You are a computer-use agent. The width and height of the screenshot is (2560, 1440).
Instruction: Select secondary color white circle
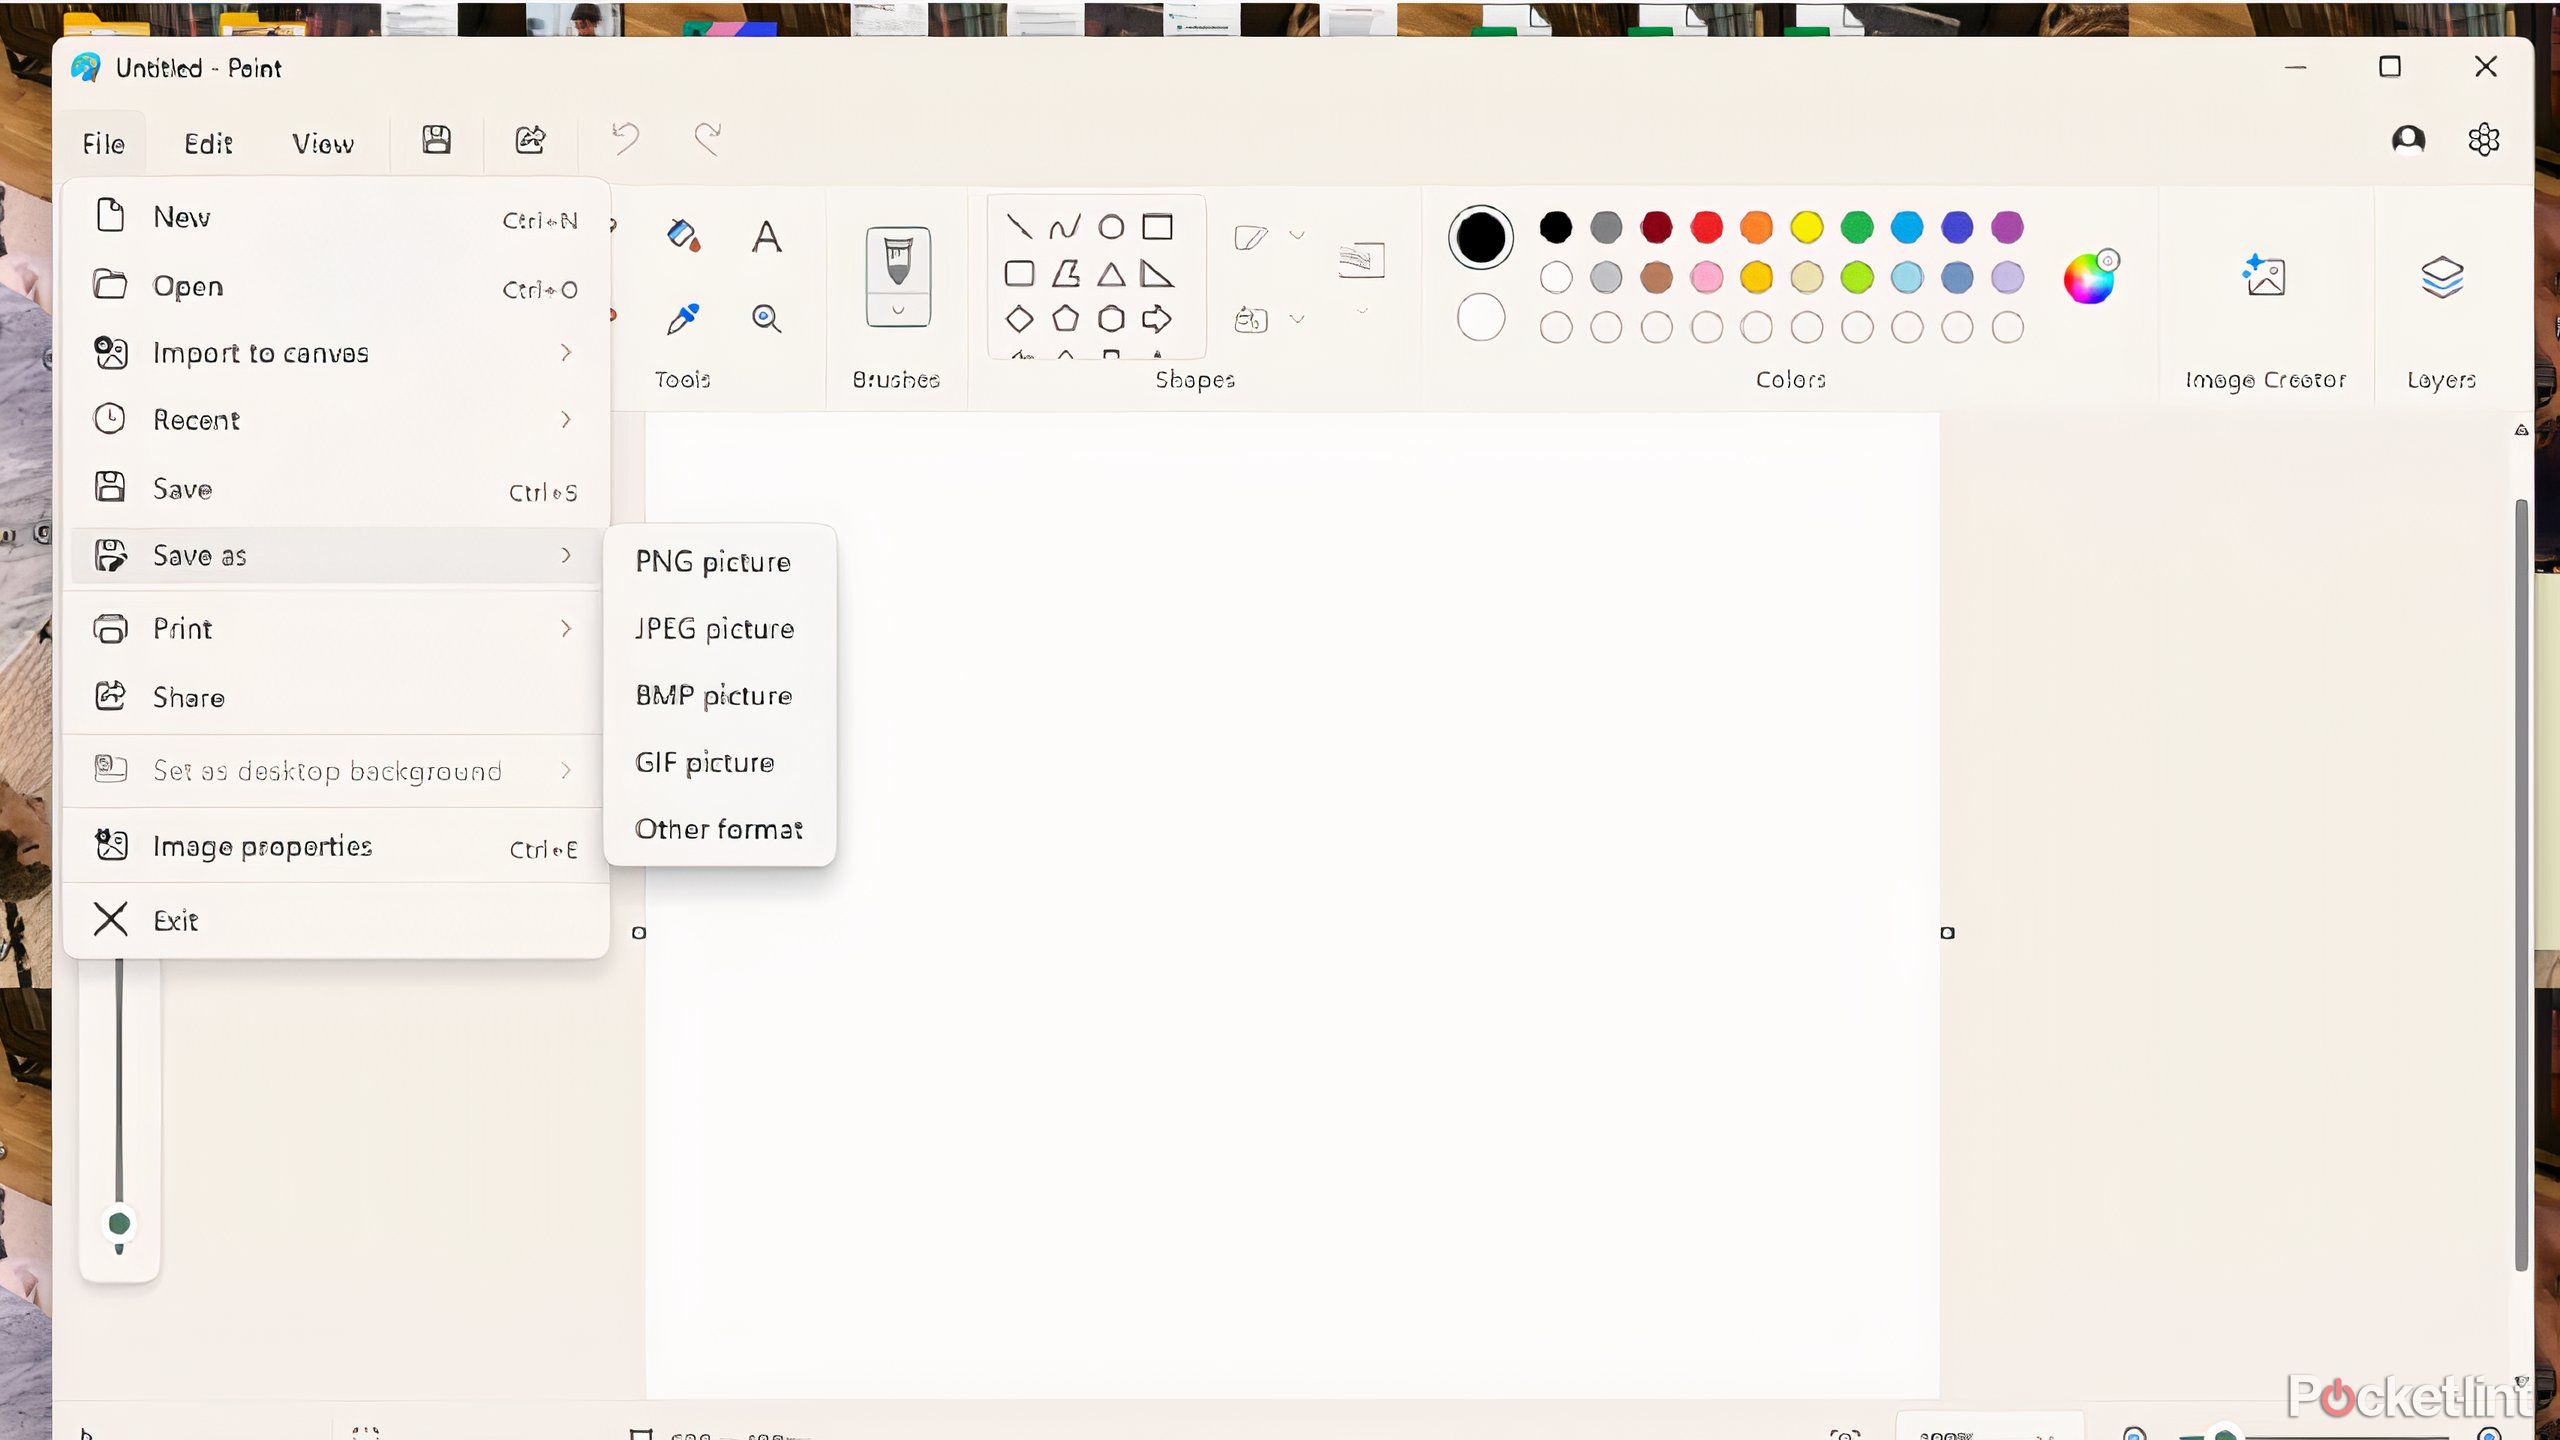tap(1480, 318)
